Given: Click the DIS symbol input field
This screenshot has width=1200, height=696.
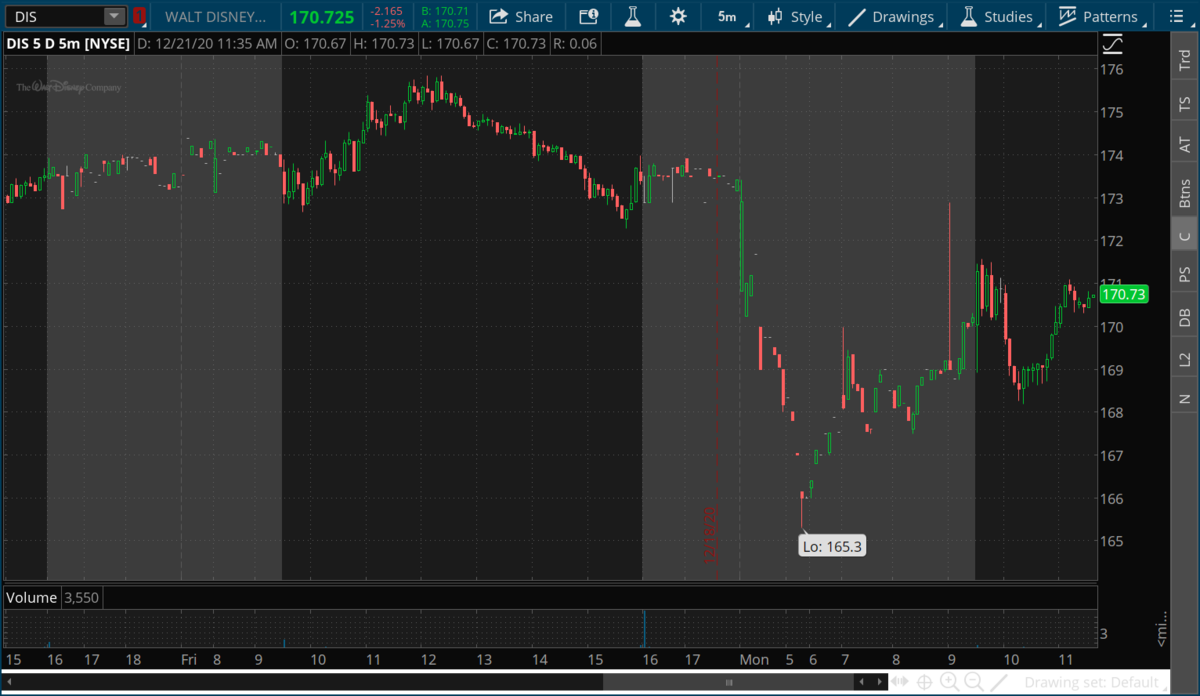Looking at the screenshot, I should (x=56, y=16).
